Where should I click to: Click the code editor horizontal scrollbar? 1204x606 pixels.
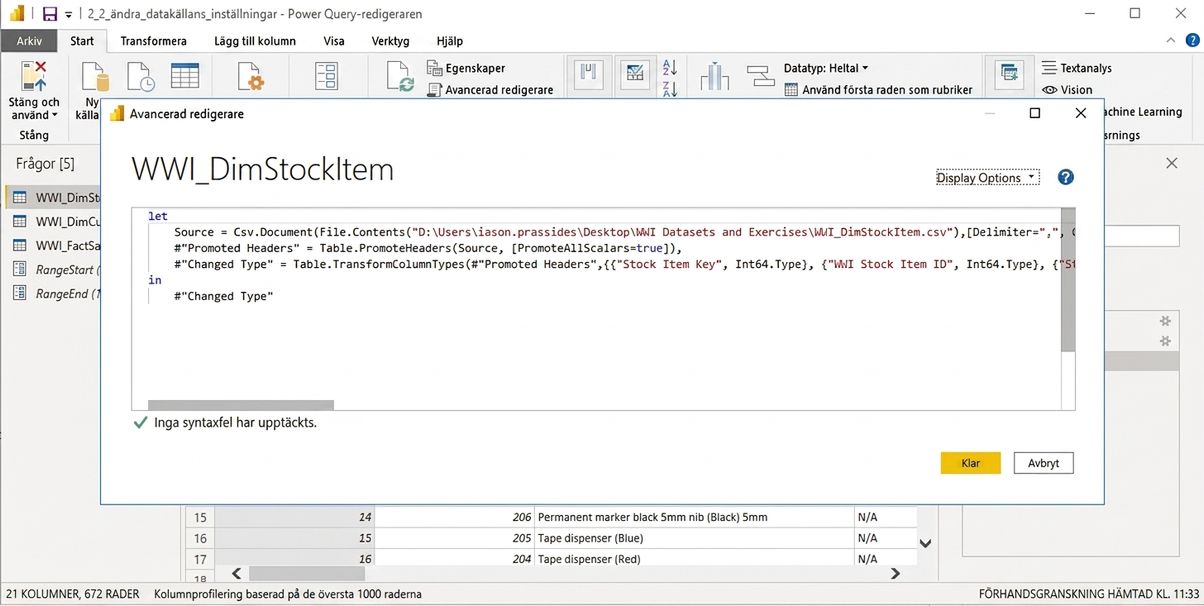240,405
